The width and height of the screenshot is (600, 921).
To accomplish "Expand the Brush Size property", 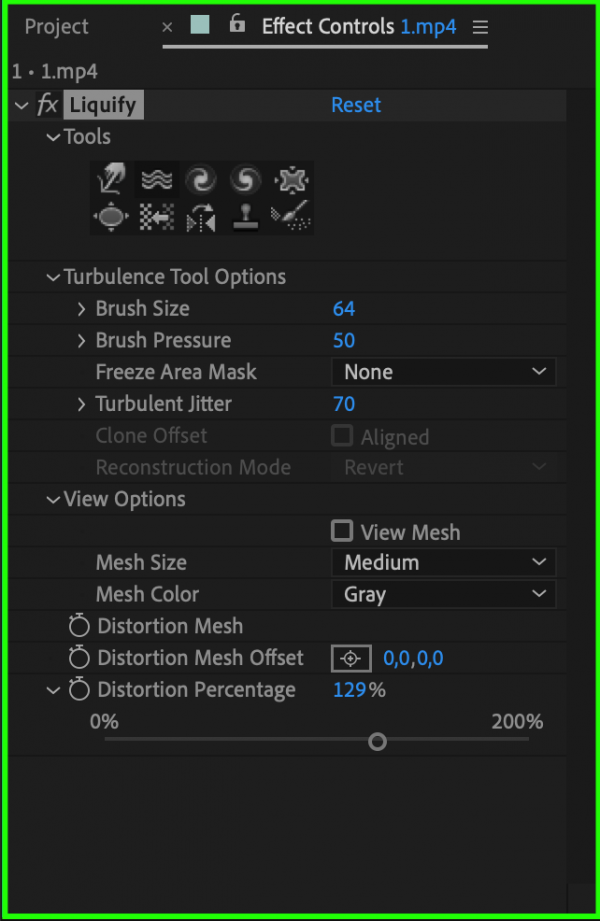I will 81,308.
